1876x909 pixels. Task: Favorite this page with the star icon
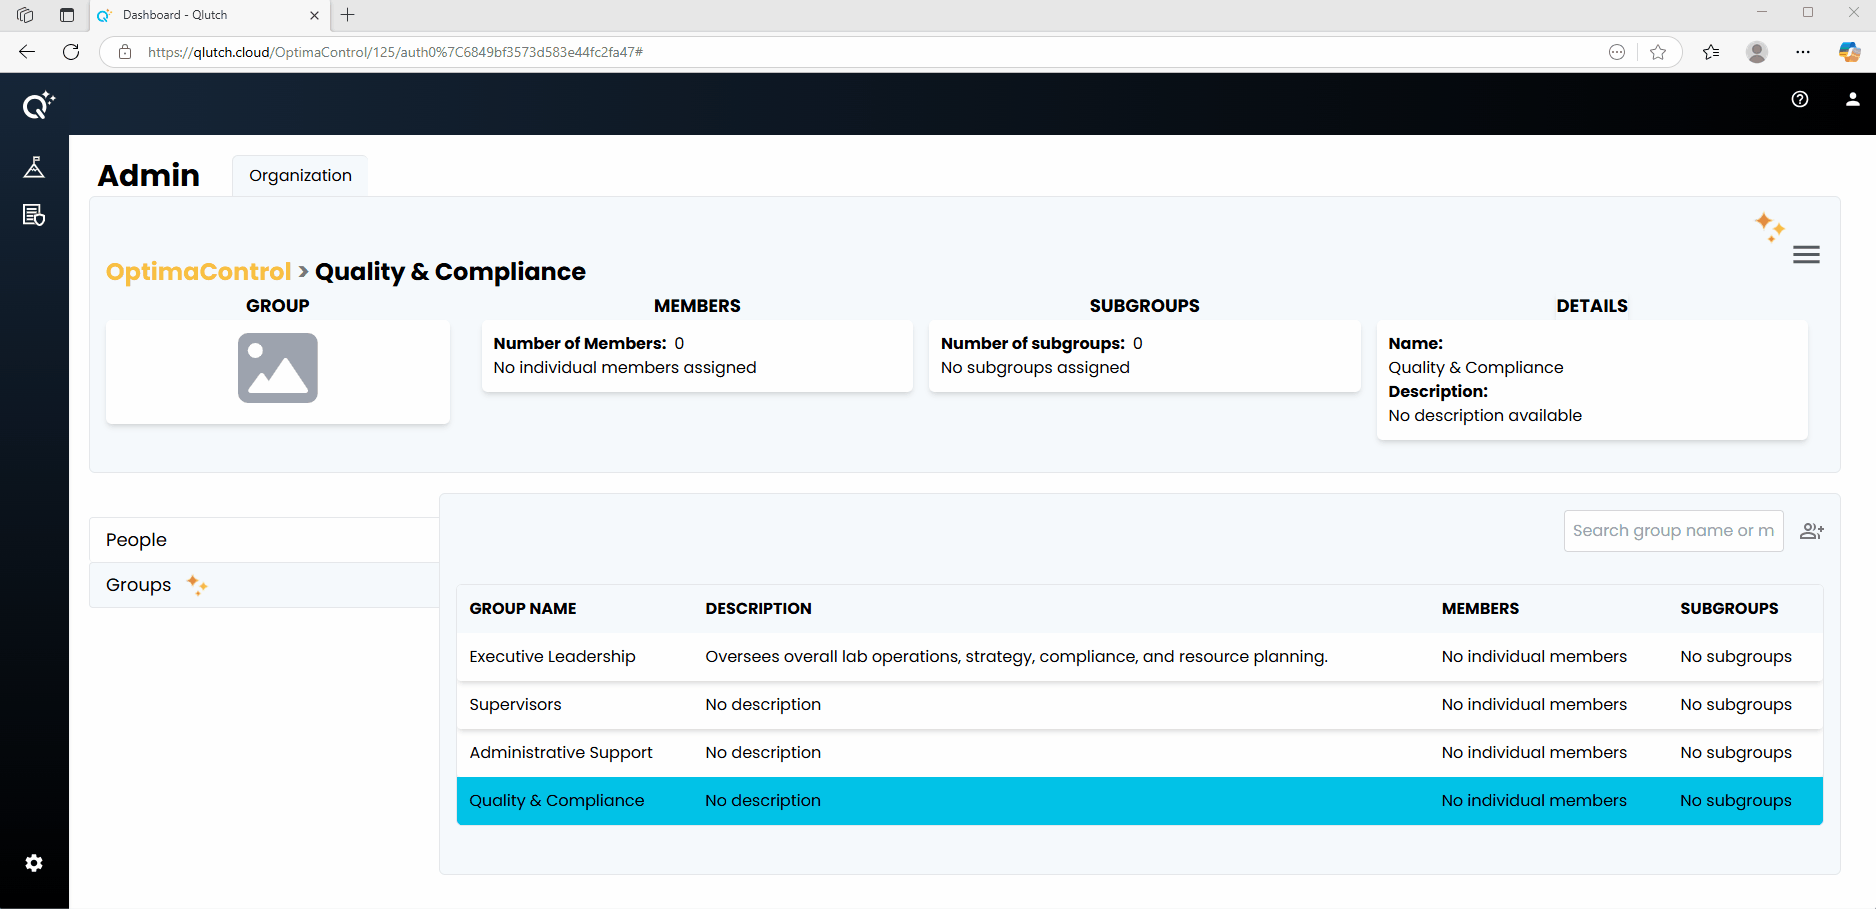point(1658,52)
